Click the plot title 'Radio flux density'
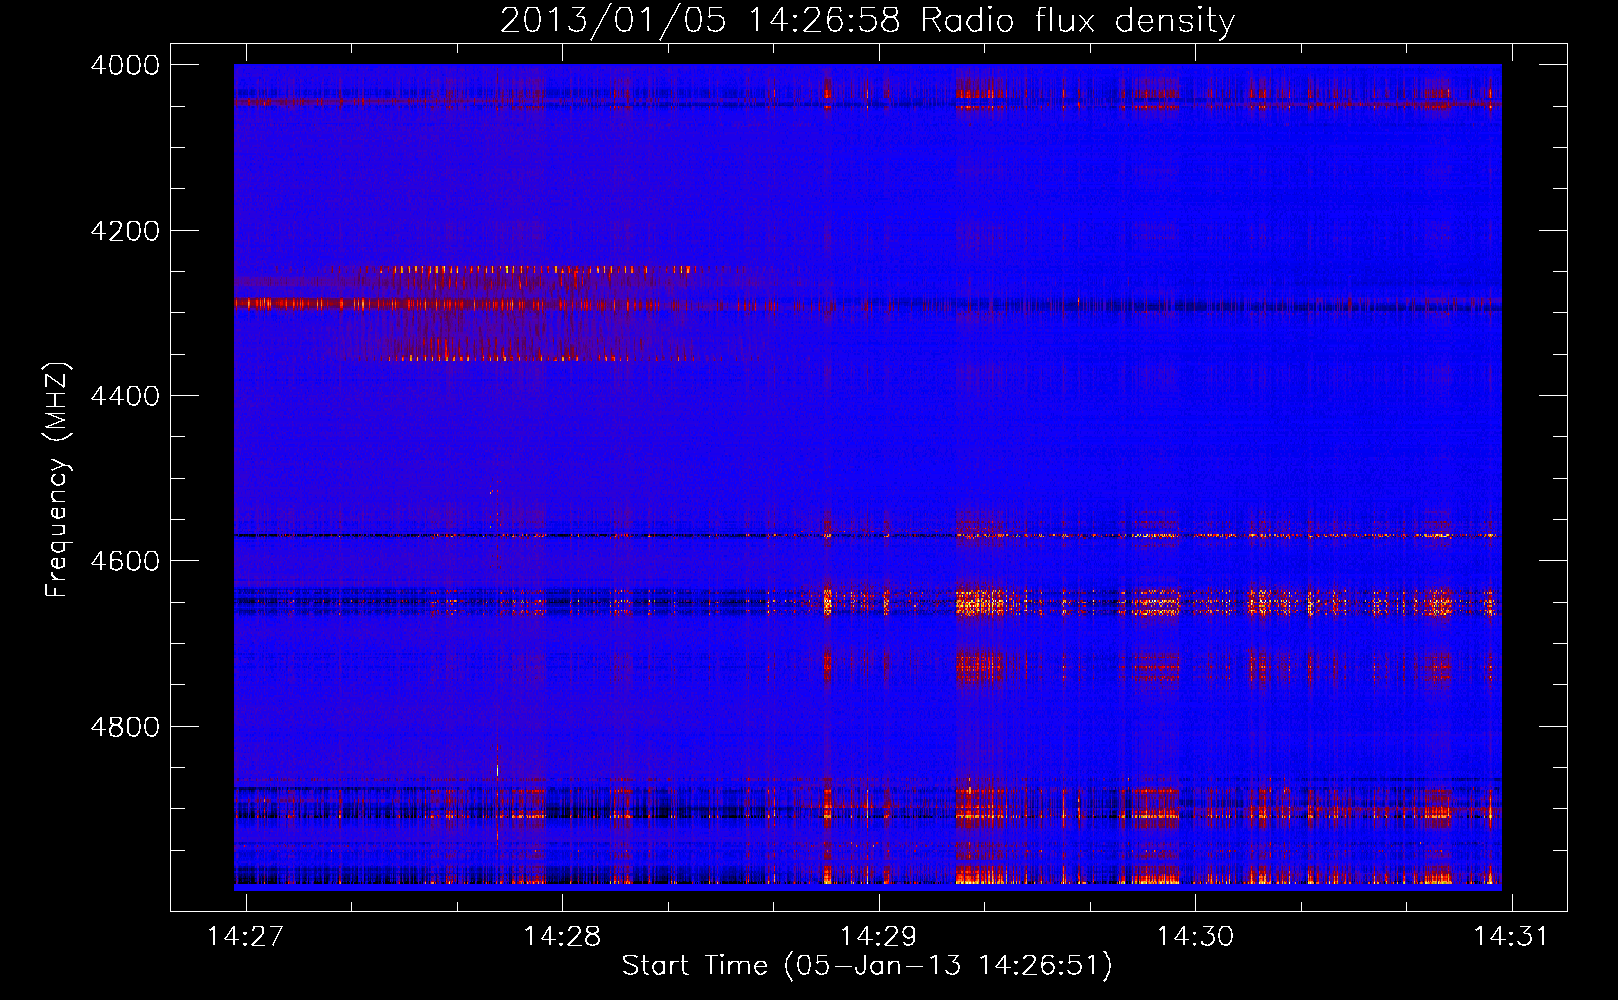The height and width of the screenshot is (1000, 1618). [x=1078, y=21]
